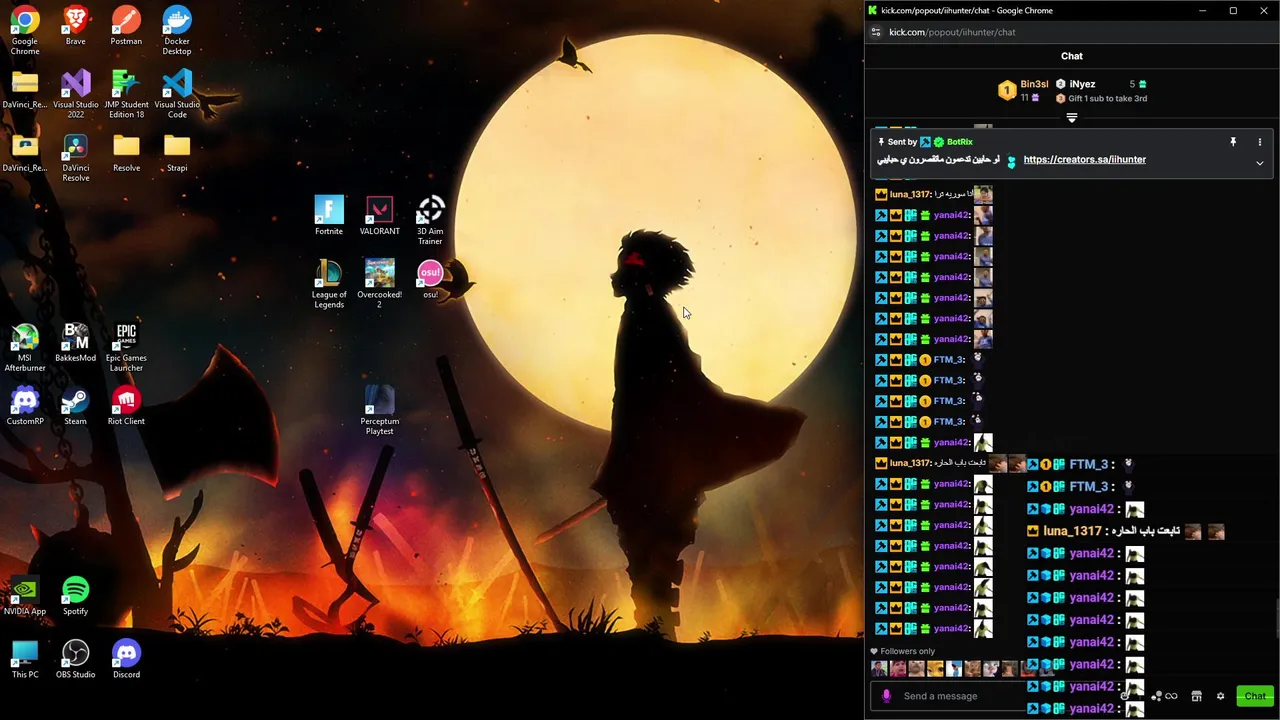This screenshot has height=720, width=1280.
Task: Select the Strapi folder icon
Action: pos(177,152)
